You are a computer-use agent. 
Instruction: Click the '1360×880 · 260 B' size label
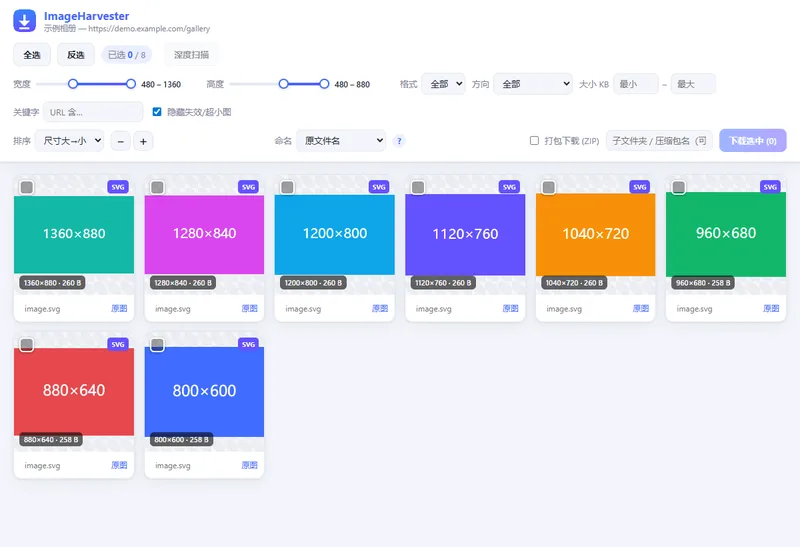(53, 282)
